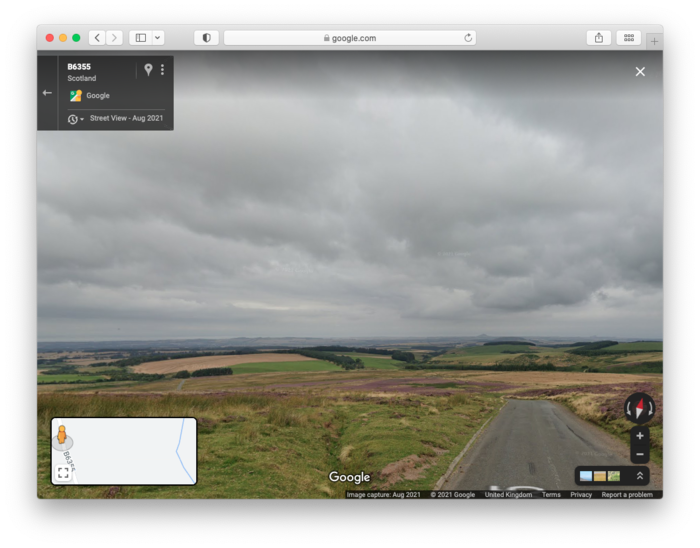Click the Pegman on the minimap
This screenshot has width=700, height=548.
coord(62,435)
